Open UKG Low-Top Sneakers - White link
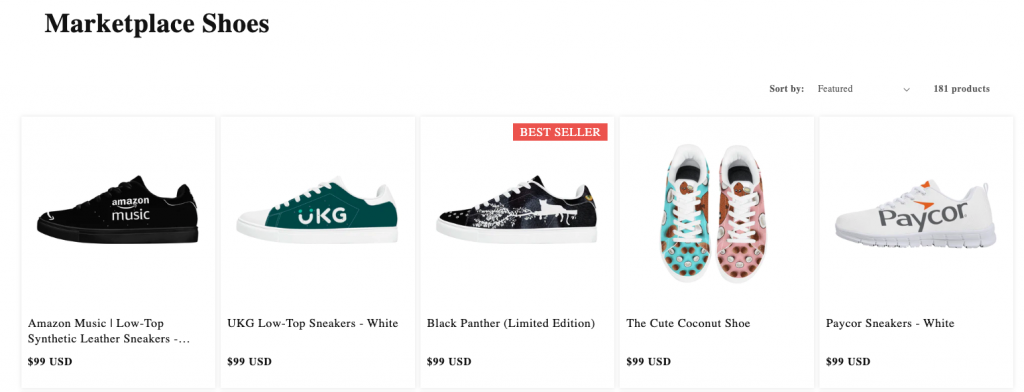Viewport: 1024px width, 392px height. click(313, 323)
